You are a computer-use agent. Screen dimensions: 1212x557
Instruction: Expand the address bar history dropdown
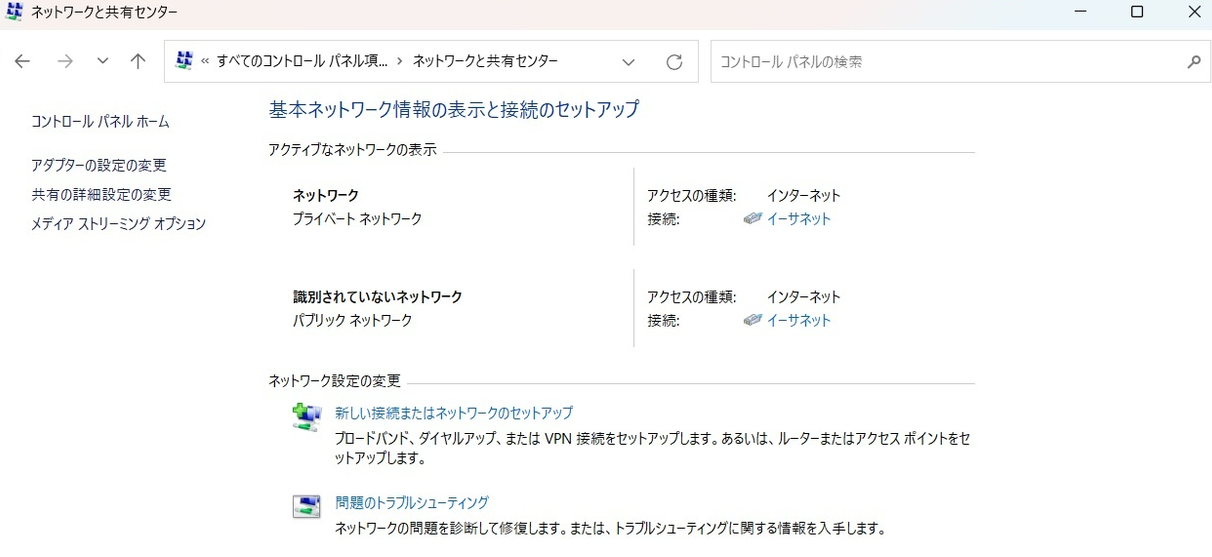[x=628, y=62]
